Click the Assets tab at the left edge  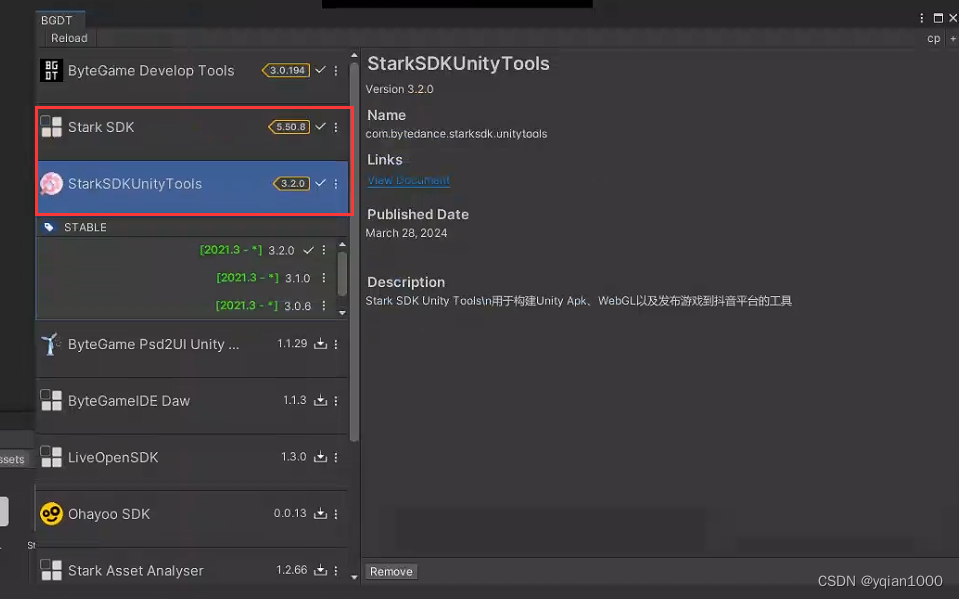point(12,459)
